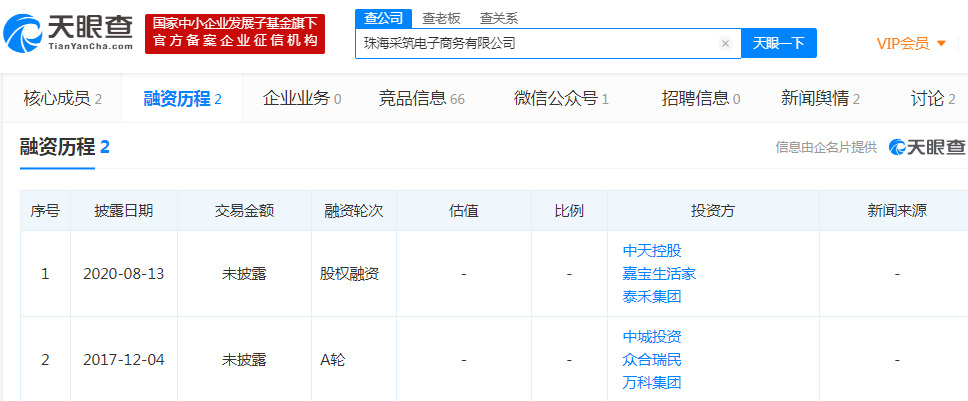Image resolution: width=968 pixels, height=401 pixels.
Task: Expand the VIP会员 dropdown arrow
Action: click(x=941, y=43)
